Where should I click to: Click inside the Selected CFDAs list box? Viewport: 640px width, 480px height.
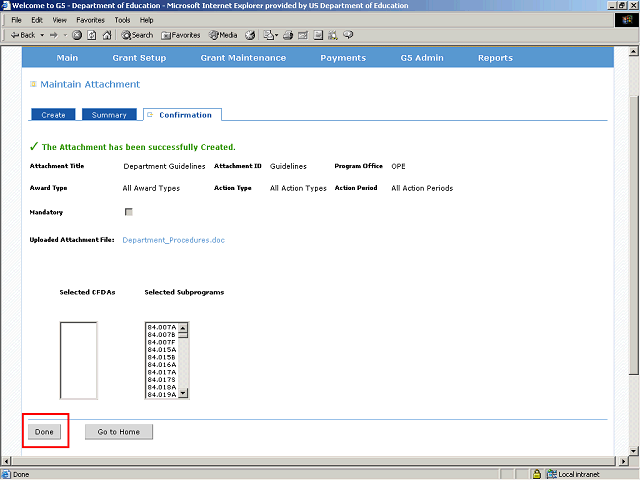tap(78, 360)
